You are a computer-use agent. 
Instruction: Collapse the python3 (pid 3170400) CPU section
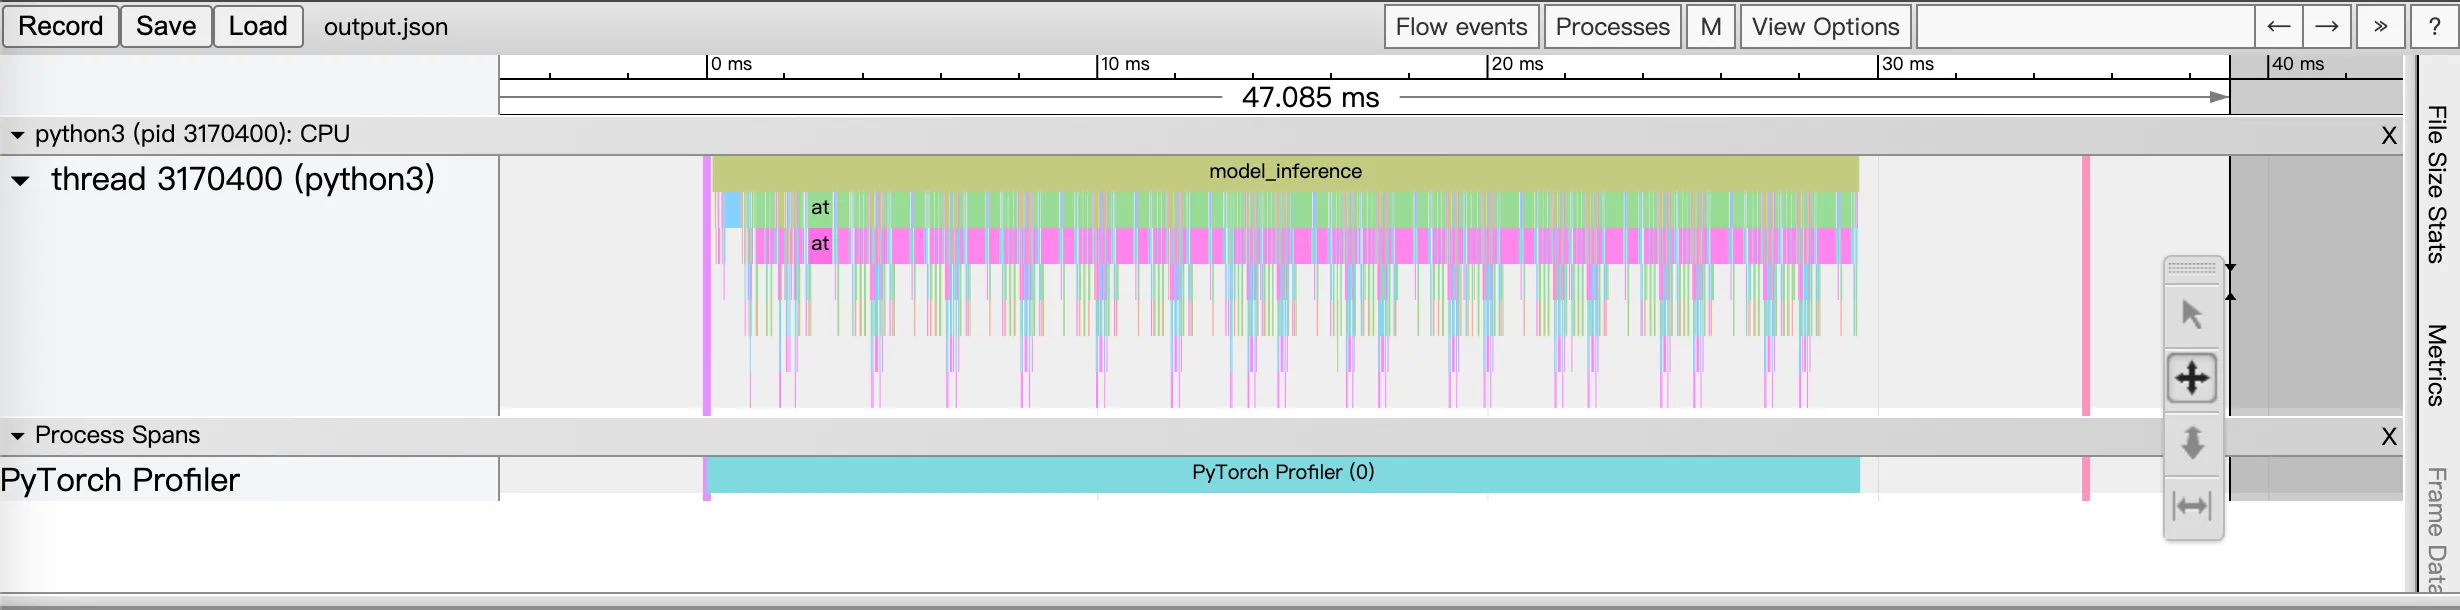point(17,135)
